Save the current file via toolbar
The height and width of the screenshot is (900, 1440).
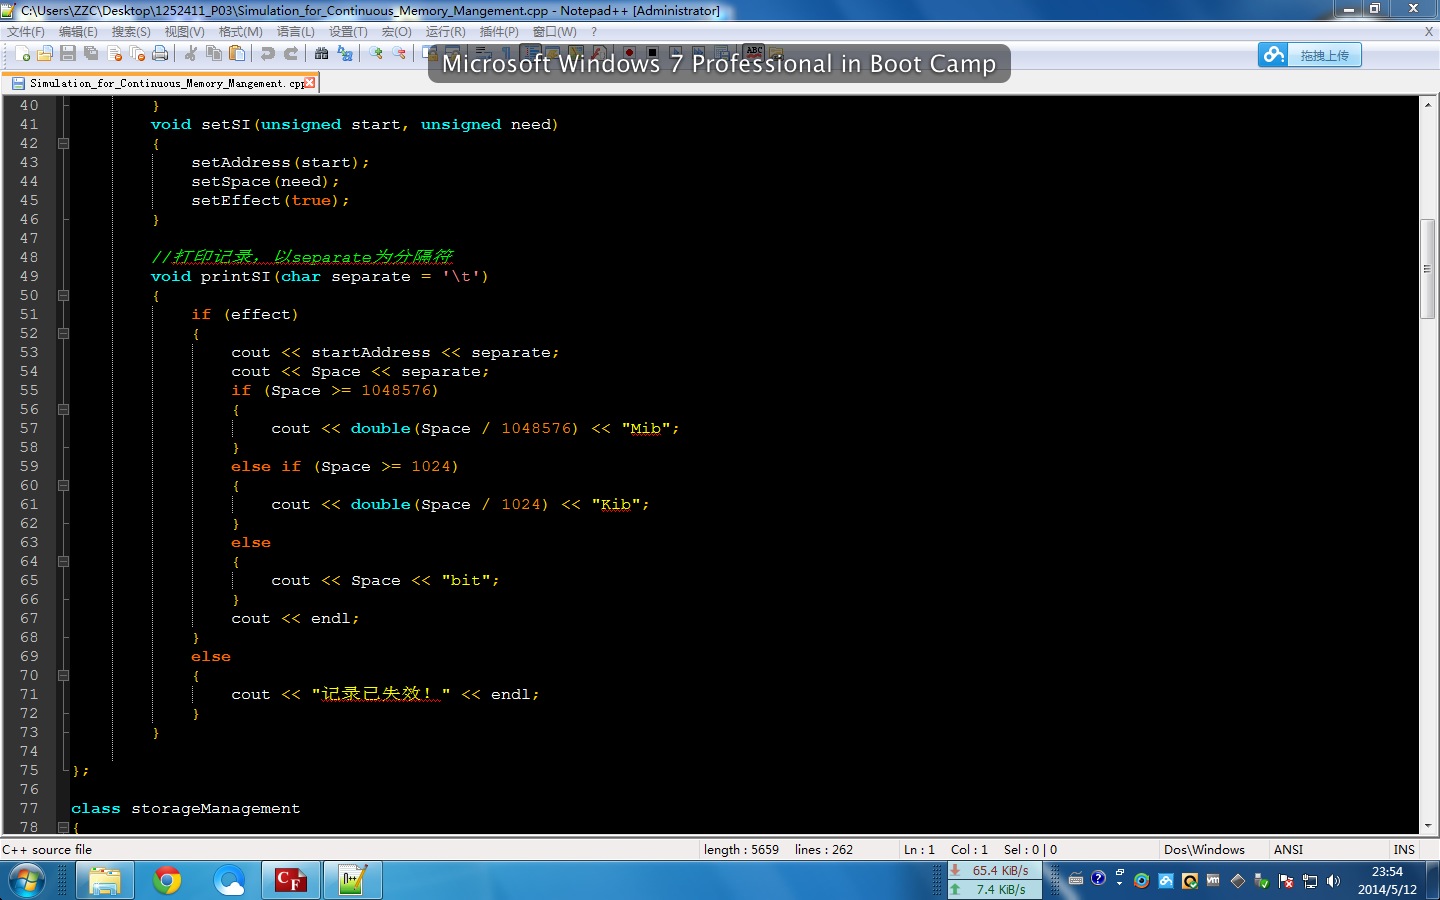coord(68,53)
